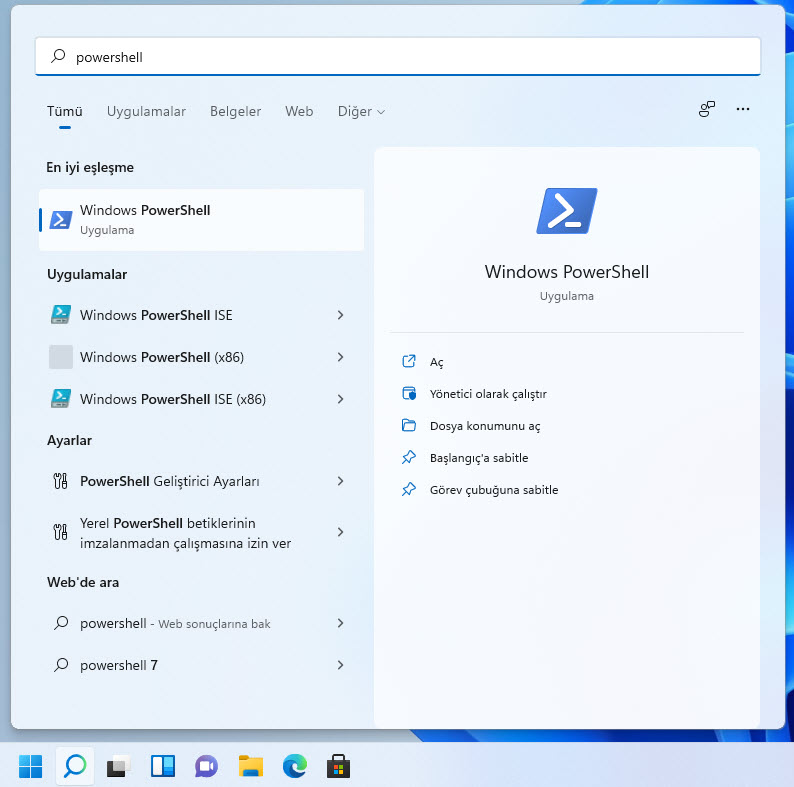Screen dimensions: 794x787
Task: Select Windows PowerShell ISE (x86) result
Action: pos(202,399)
